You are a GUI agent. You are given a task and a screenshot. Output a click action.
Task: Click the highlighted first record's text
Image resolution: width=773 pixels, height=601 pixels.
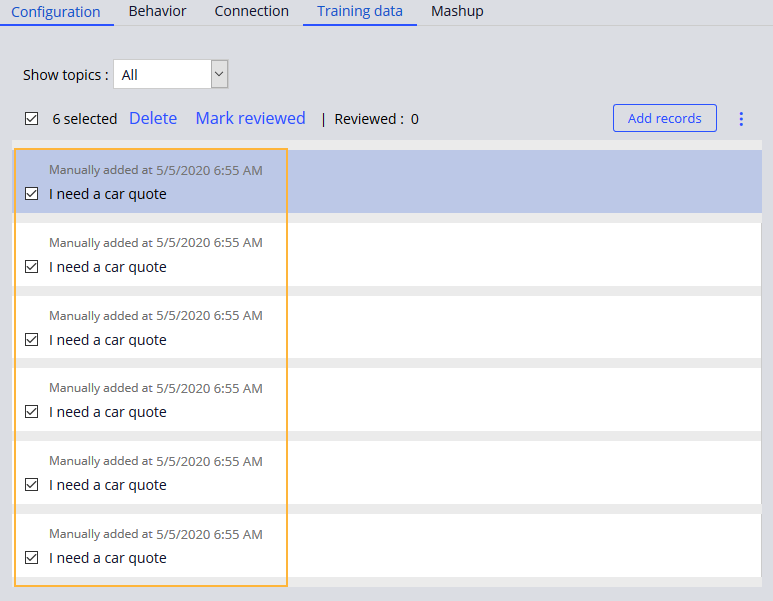(x=108, y=194)
